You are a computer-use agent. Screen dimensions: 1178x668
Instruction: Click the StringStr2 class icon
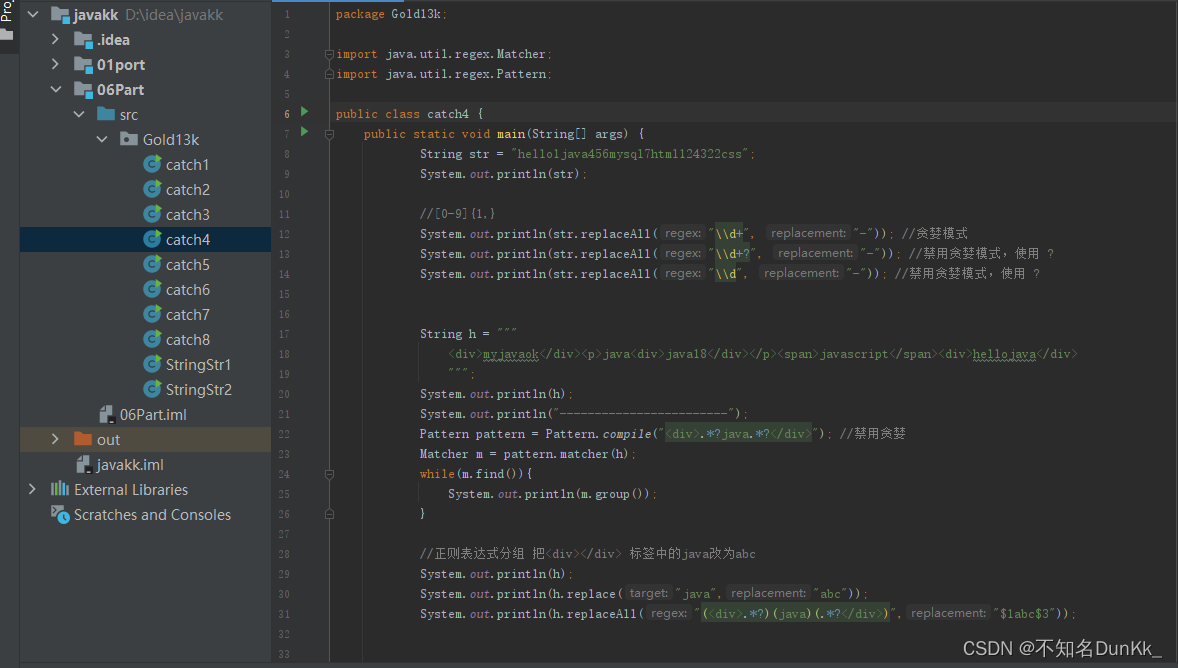point(153,388)
